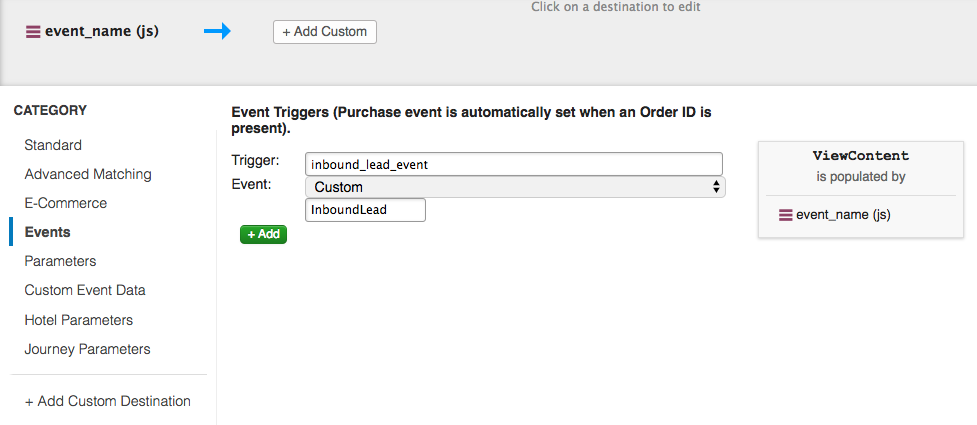Click the blue mapping arrow icon

coord(217,32)
